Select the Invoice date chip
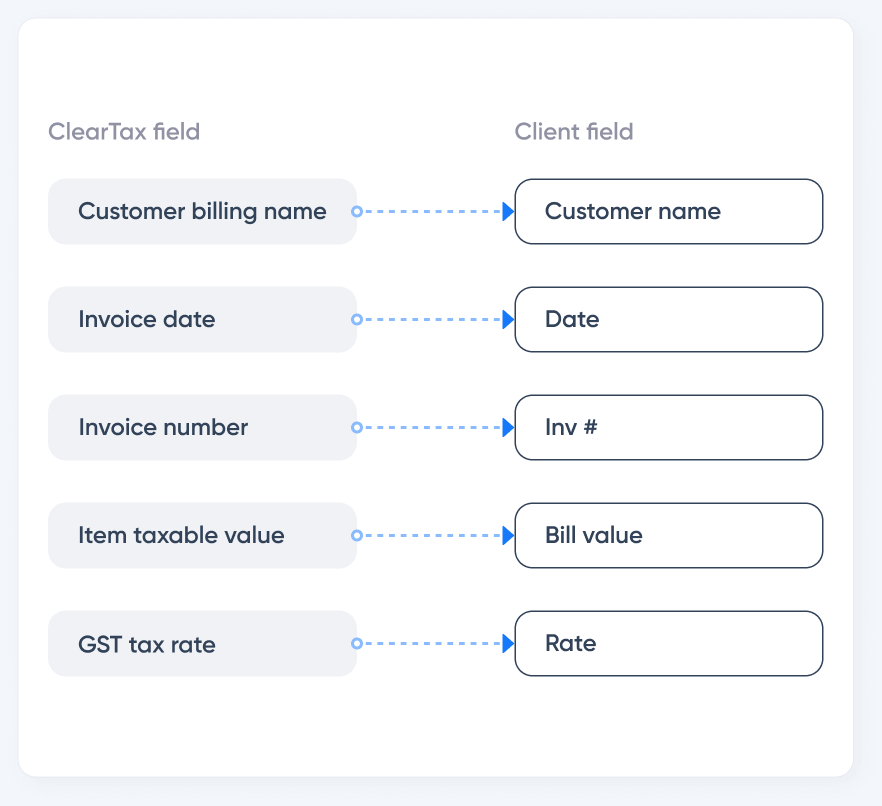Image resolution: width=882 pixels, height=806 pixels. [202, 319]
